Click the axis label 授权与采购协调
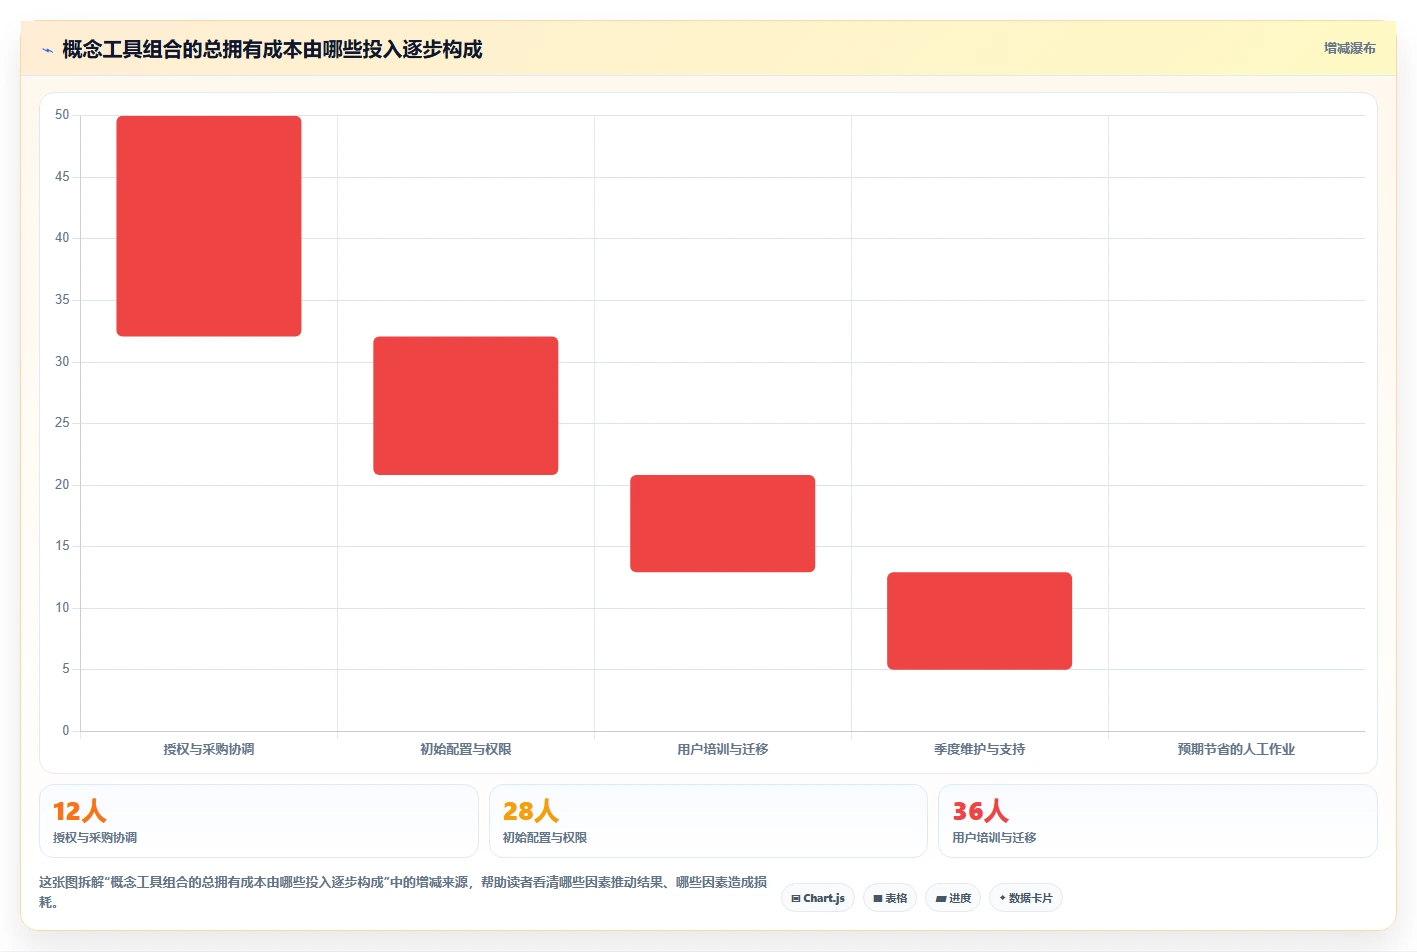 coord(209,749)
